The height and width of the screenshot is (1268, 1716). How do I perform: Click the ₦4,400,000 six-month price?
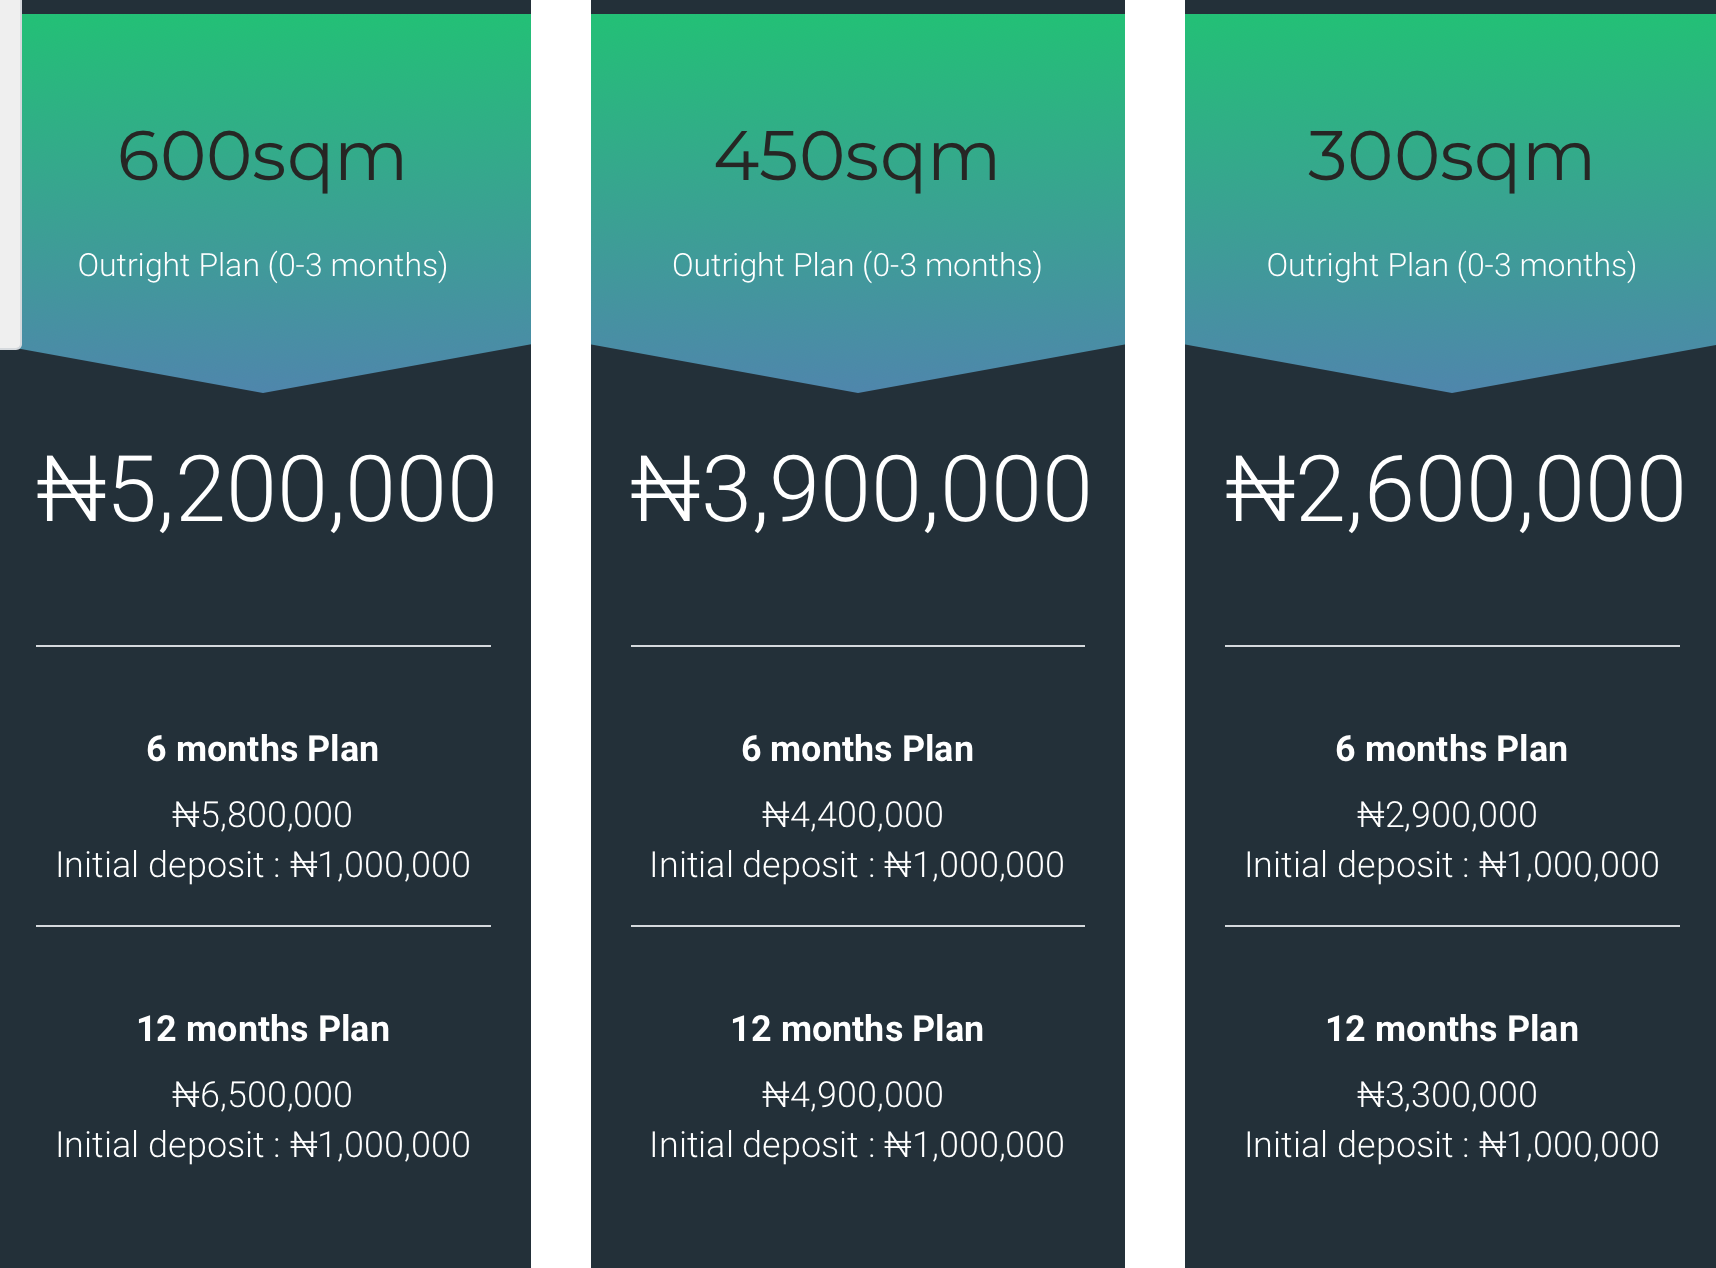coord(853,815)
